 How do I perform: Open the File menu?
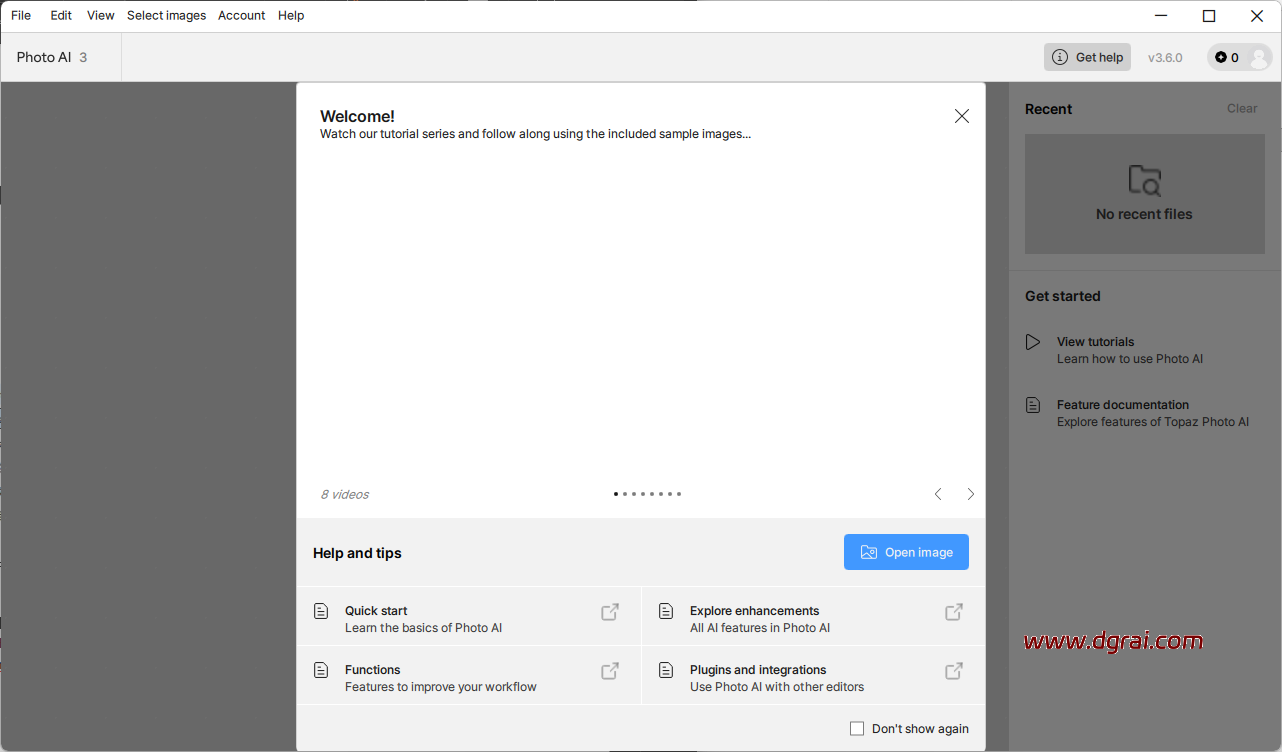coord(21,16)
